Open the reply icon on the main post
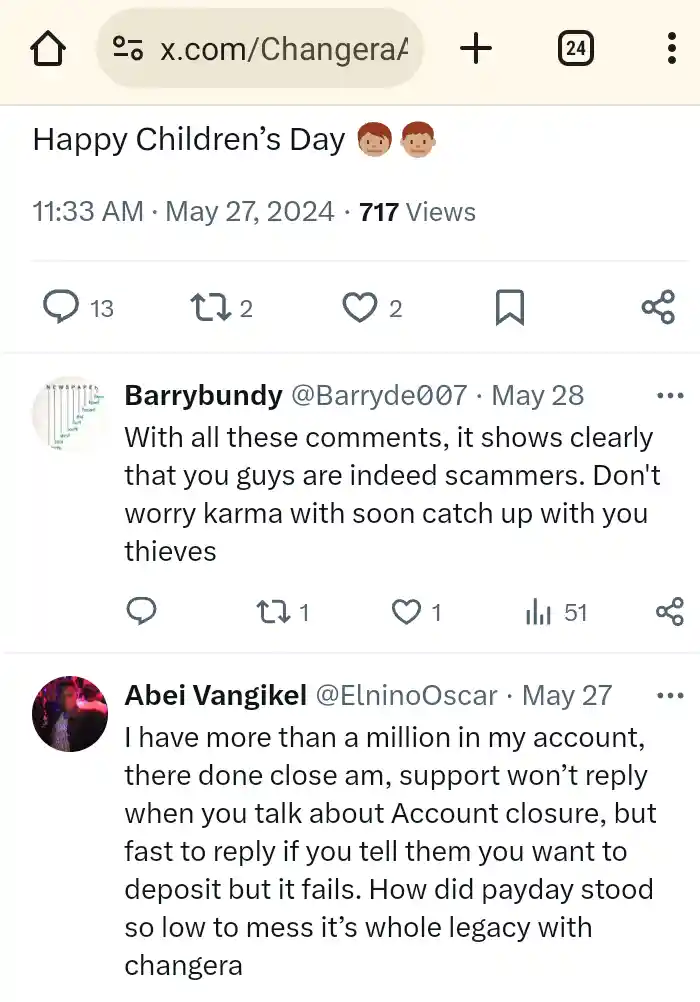 [60, 307]
